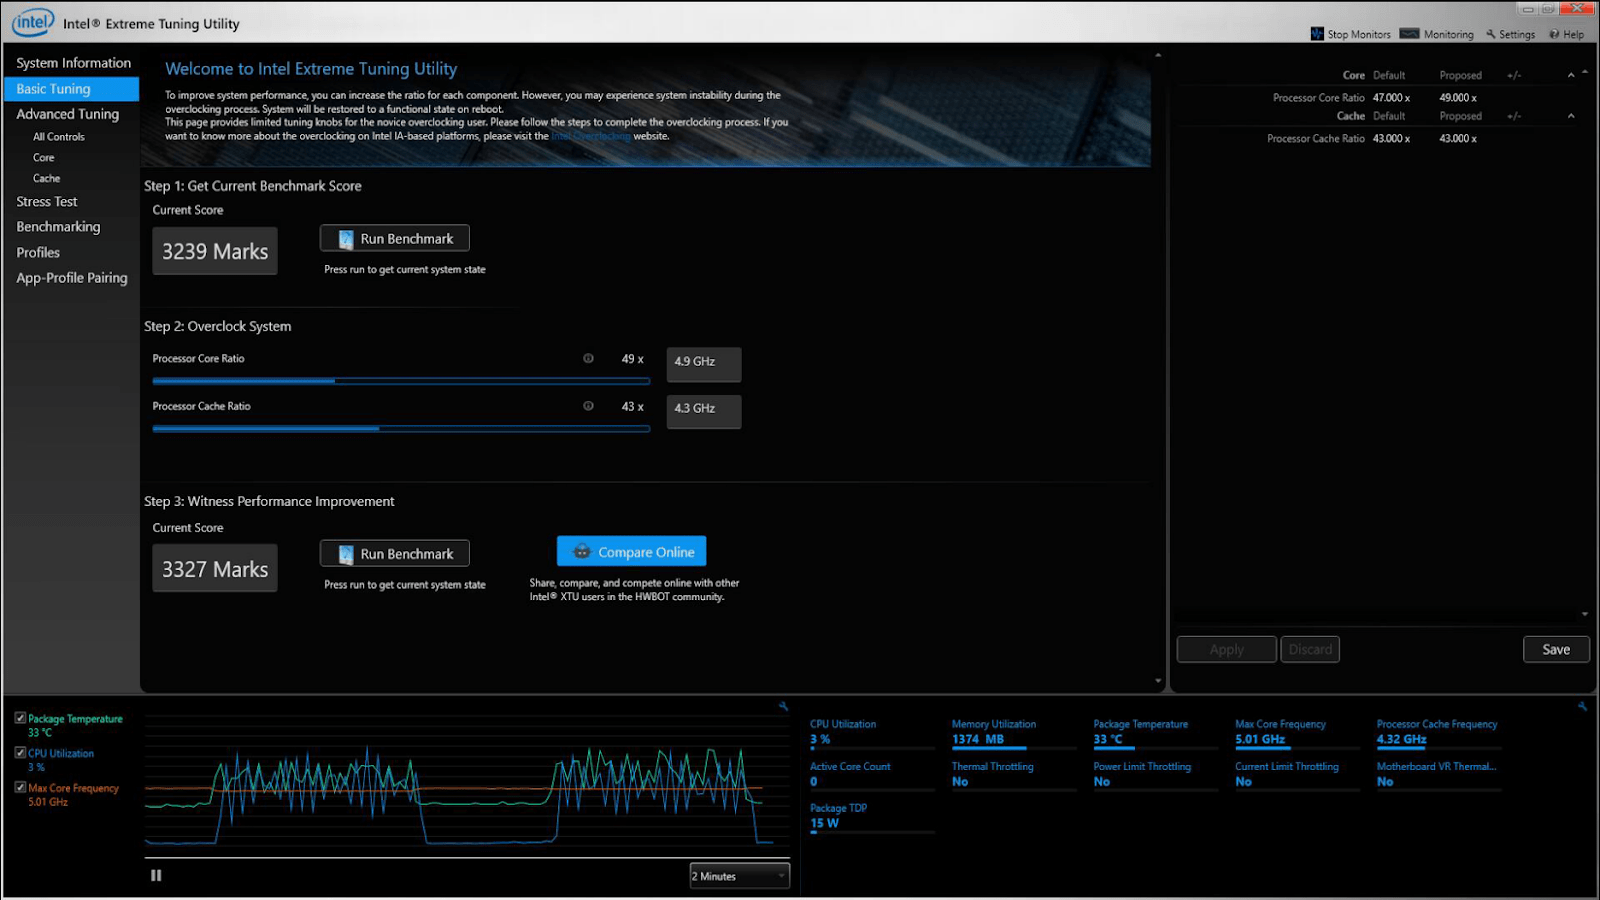Click the Compare Online button

pos(631,551)
